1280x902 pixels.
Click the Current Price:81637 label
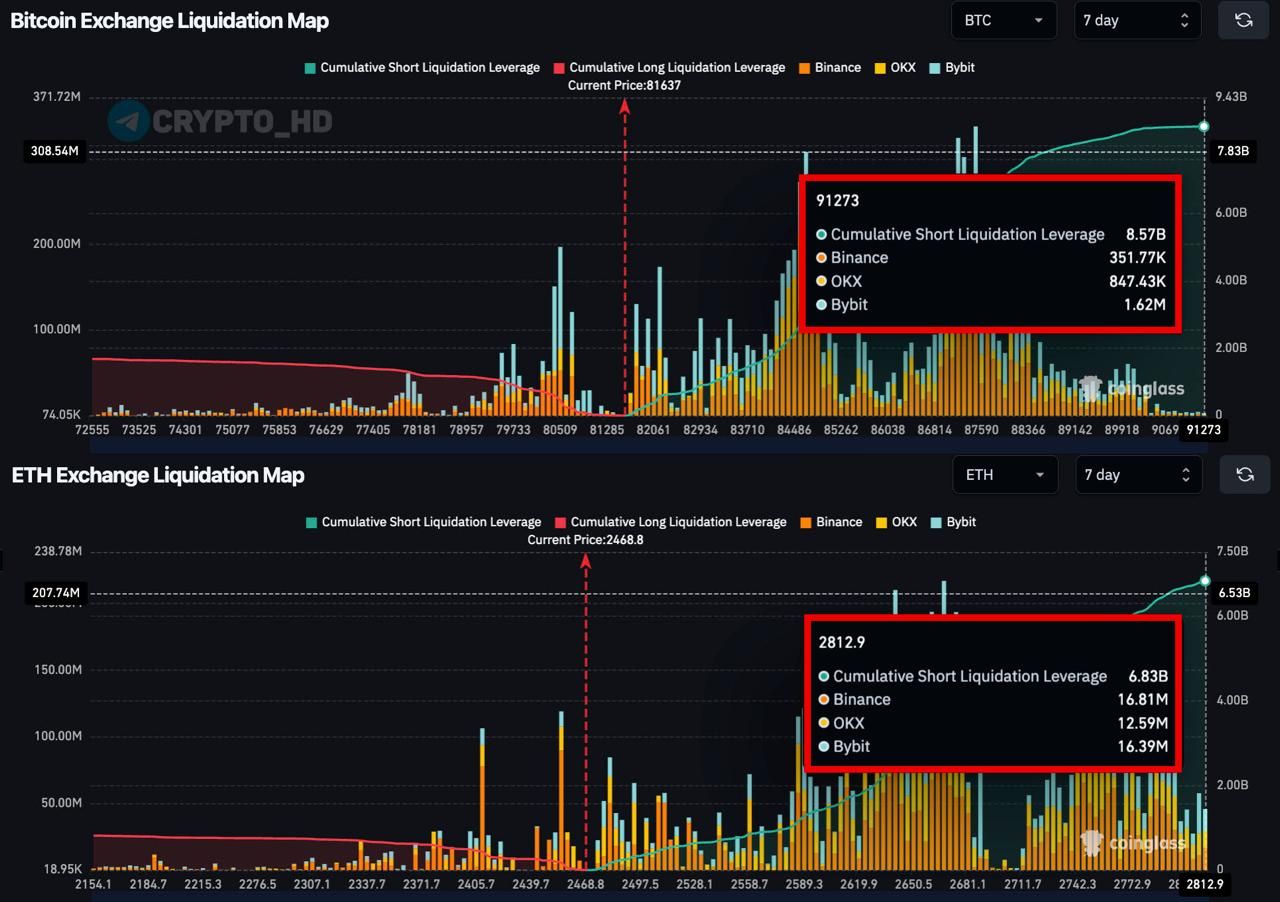pos(625,86)
